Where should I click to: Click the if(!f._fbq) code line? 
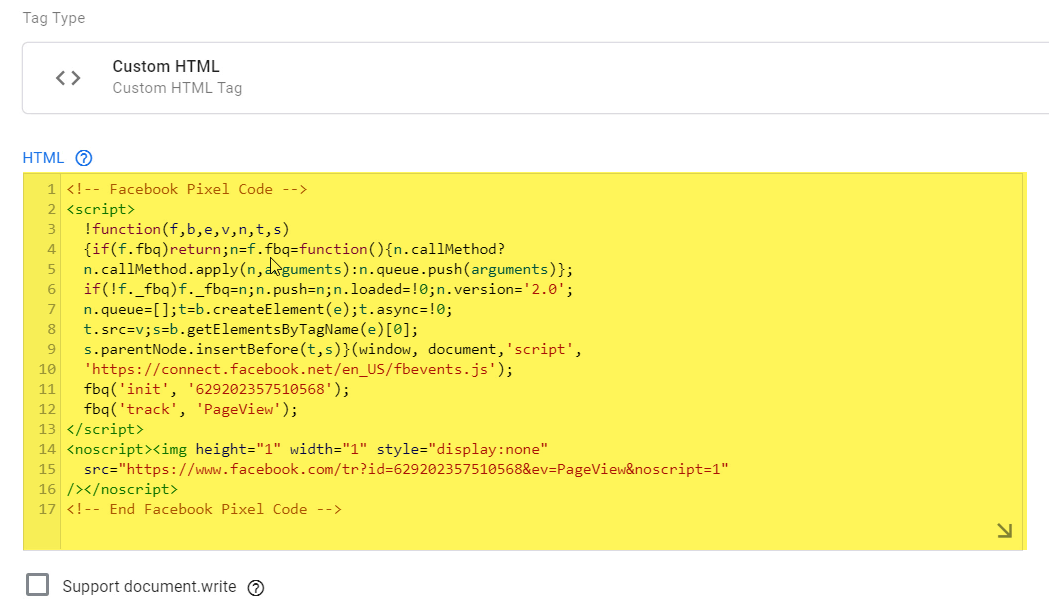[328, 290]
